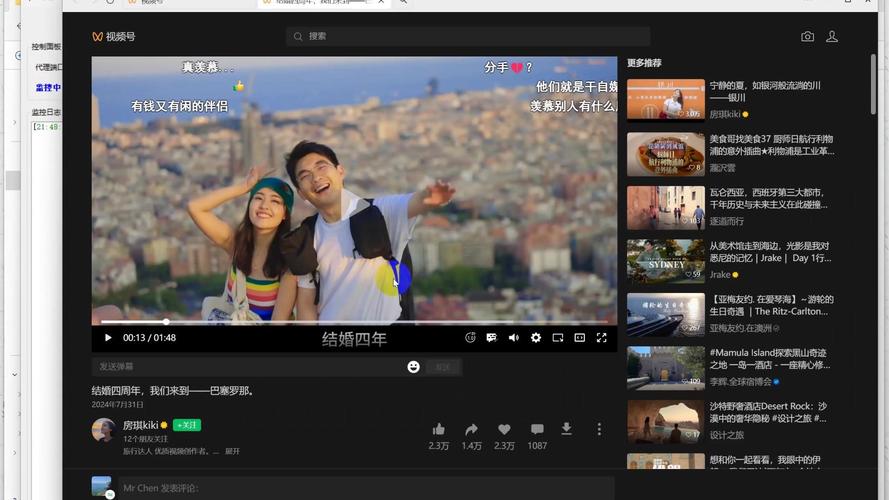Follow 房琪kiki with green +关注 button
889x500 pixels.
[x=187, y=425]
